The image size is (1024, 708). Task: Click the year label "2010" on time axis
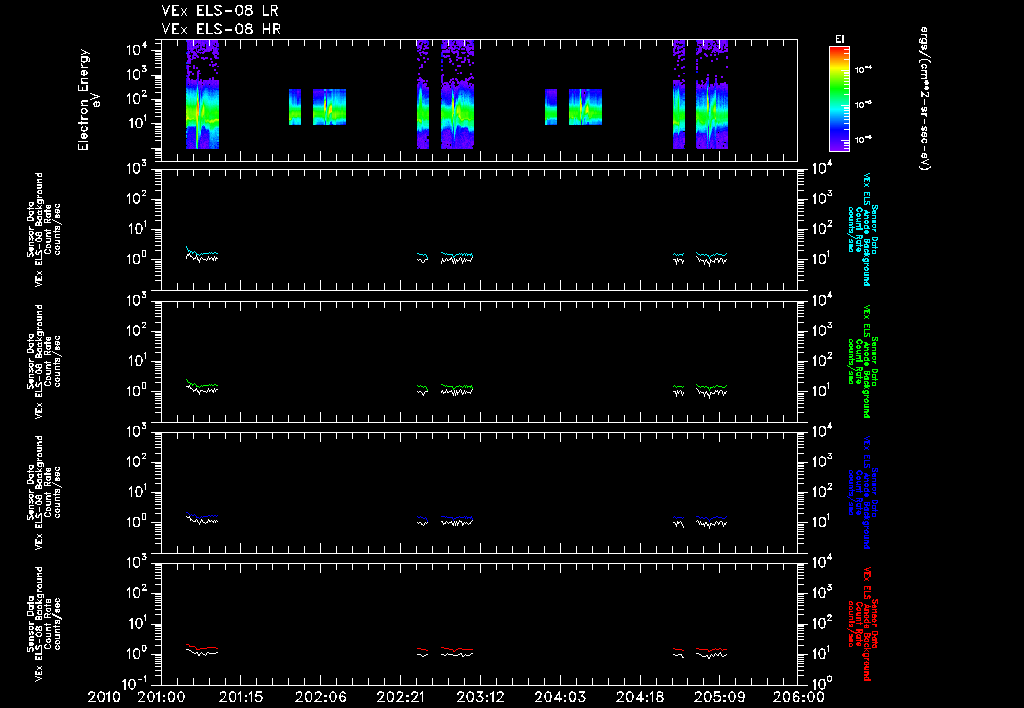(x=104, y=698)
